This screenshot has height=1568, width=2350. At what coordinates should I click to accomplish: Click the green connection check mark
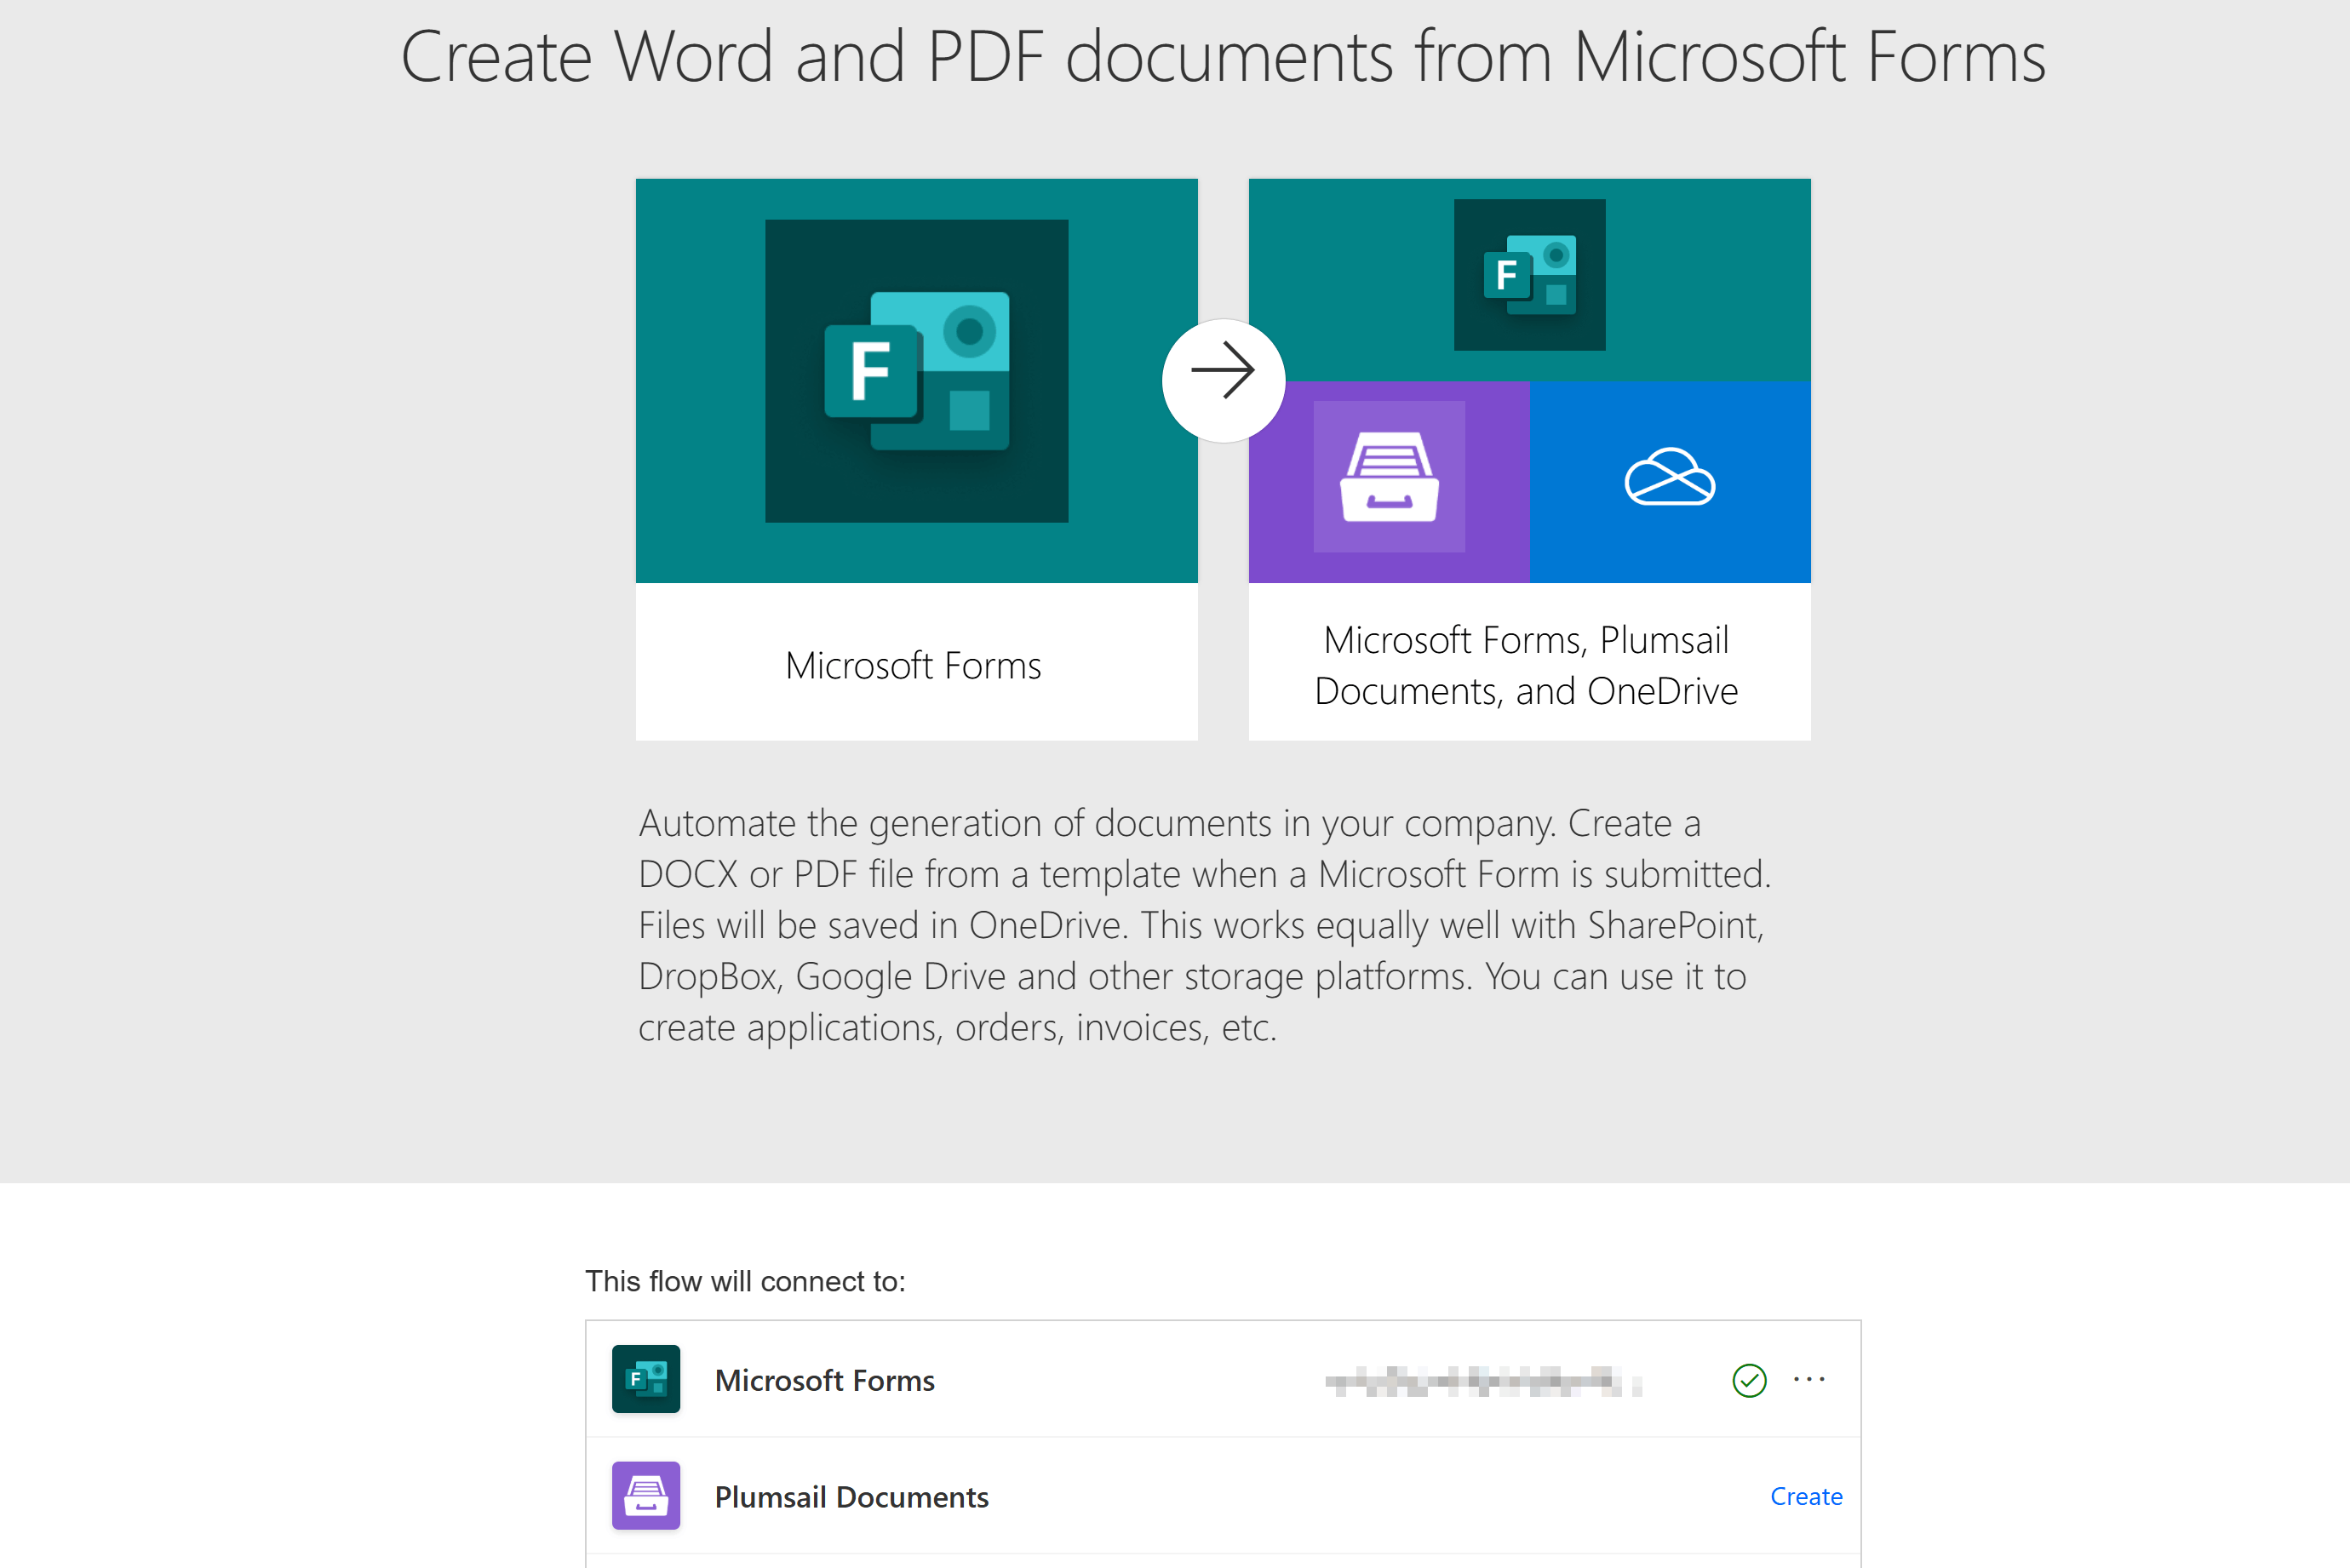click(x=1749, y=1380)
